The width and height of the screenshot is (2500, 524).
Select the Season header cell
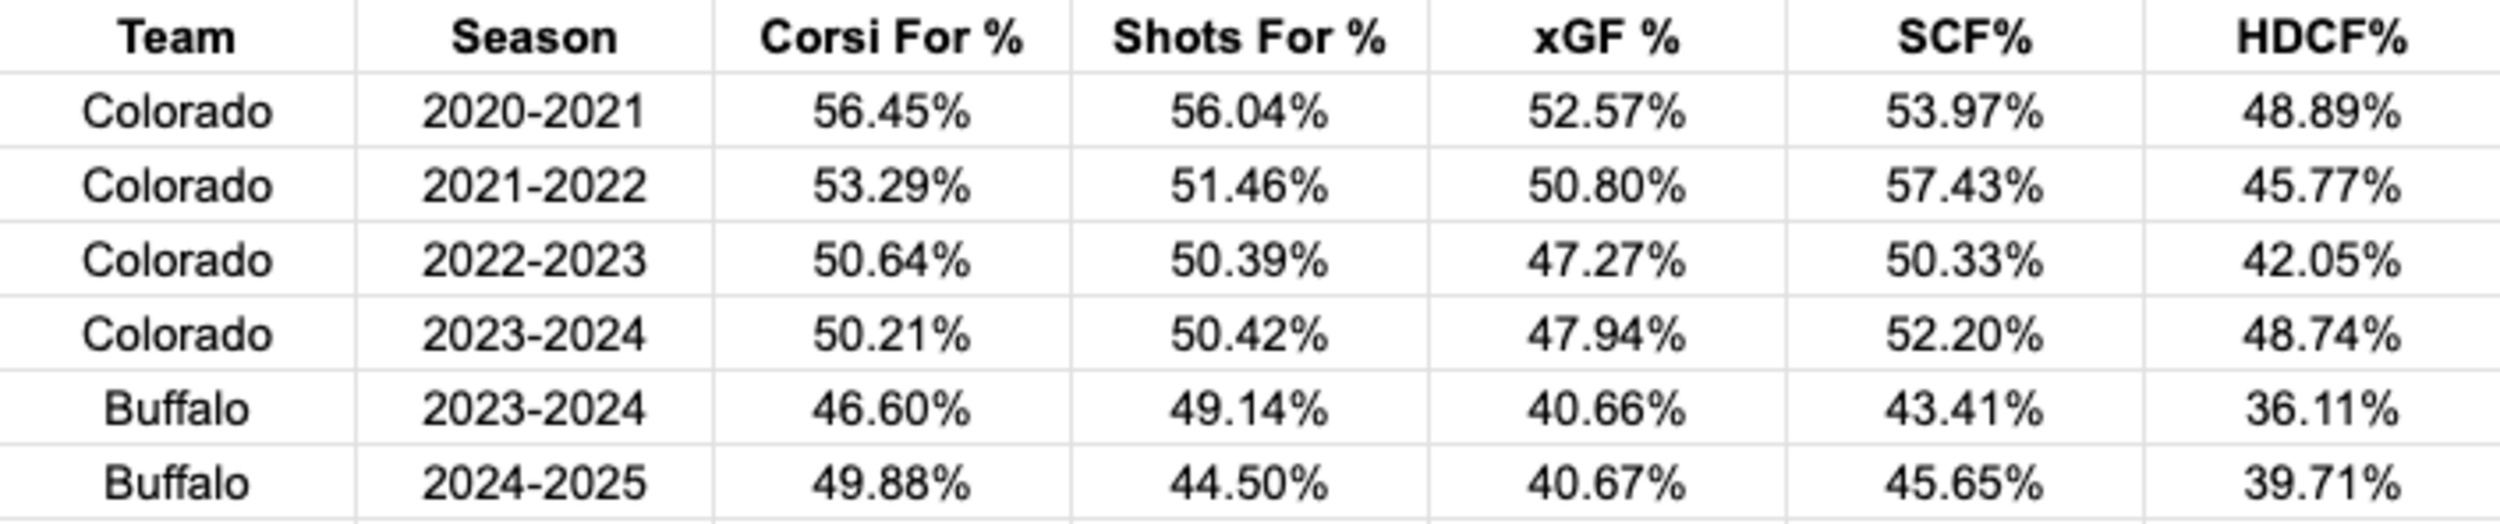(534, 37)
